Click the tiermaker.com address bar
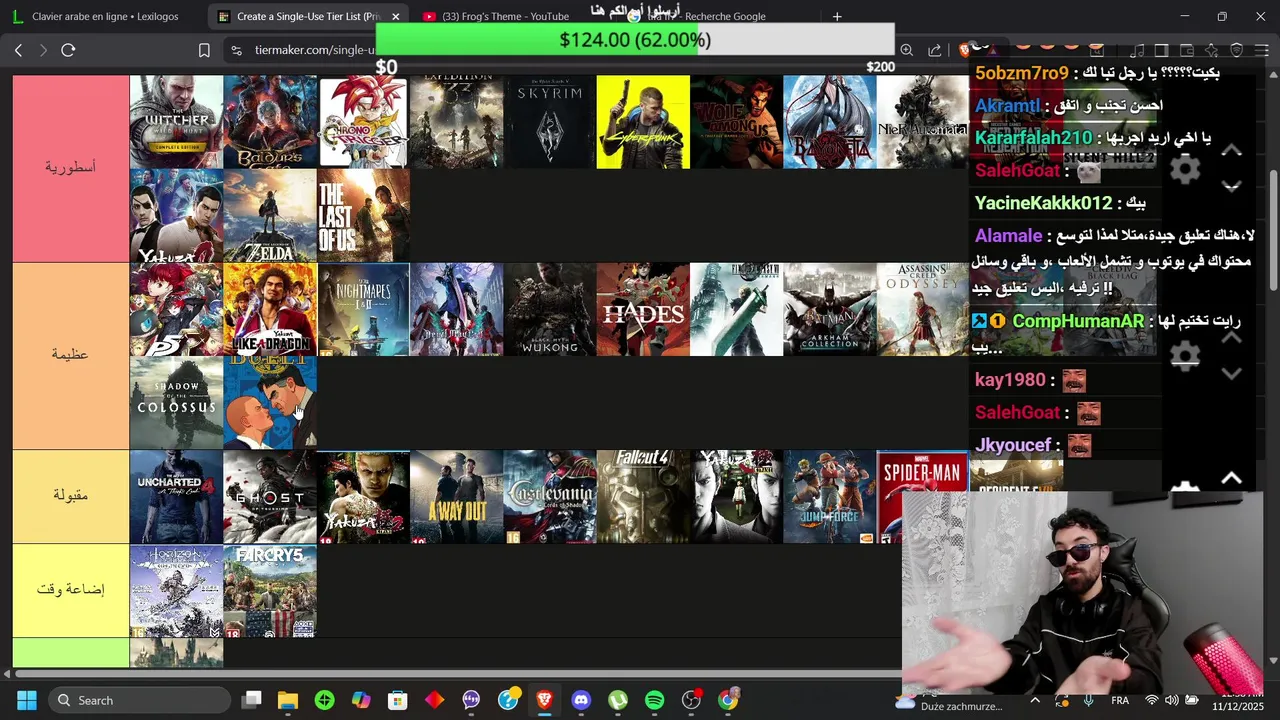The image size is (1280, 720). coord(314,50)
